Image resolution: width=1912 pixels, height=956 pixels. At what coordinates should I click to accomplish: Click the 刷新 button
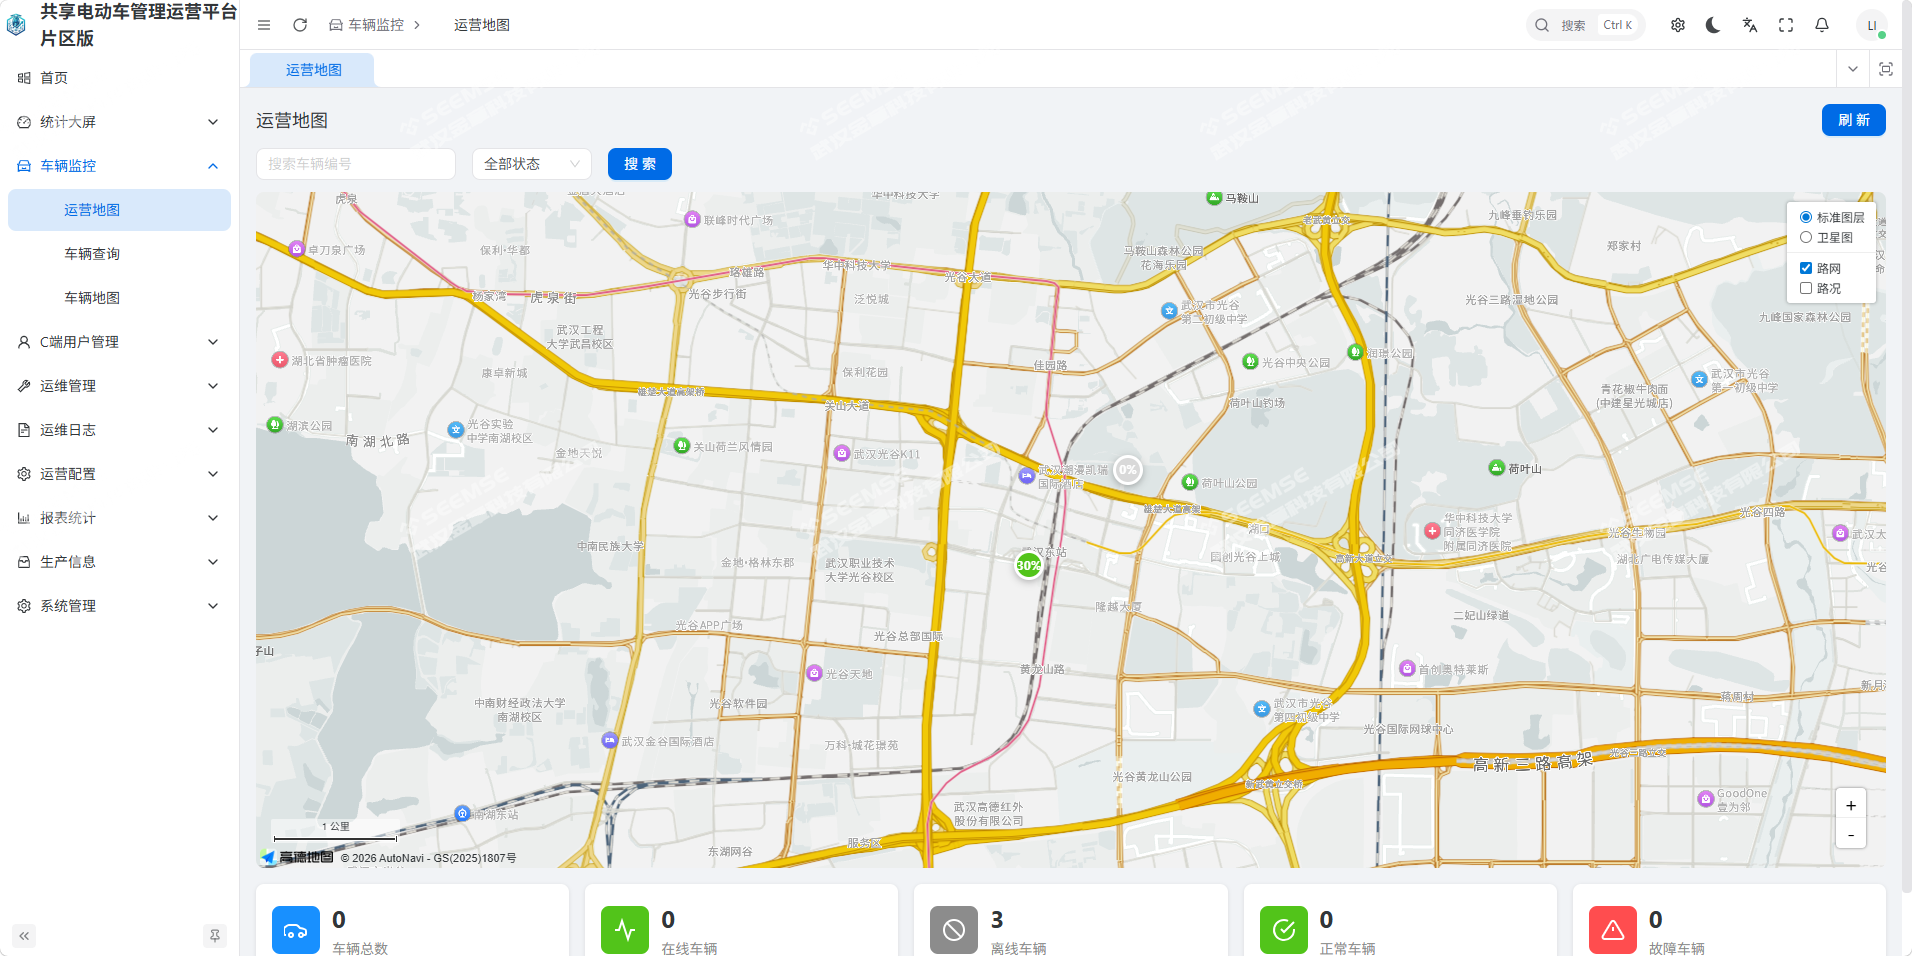point(1854,120)
